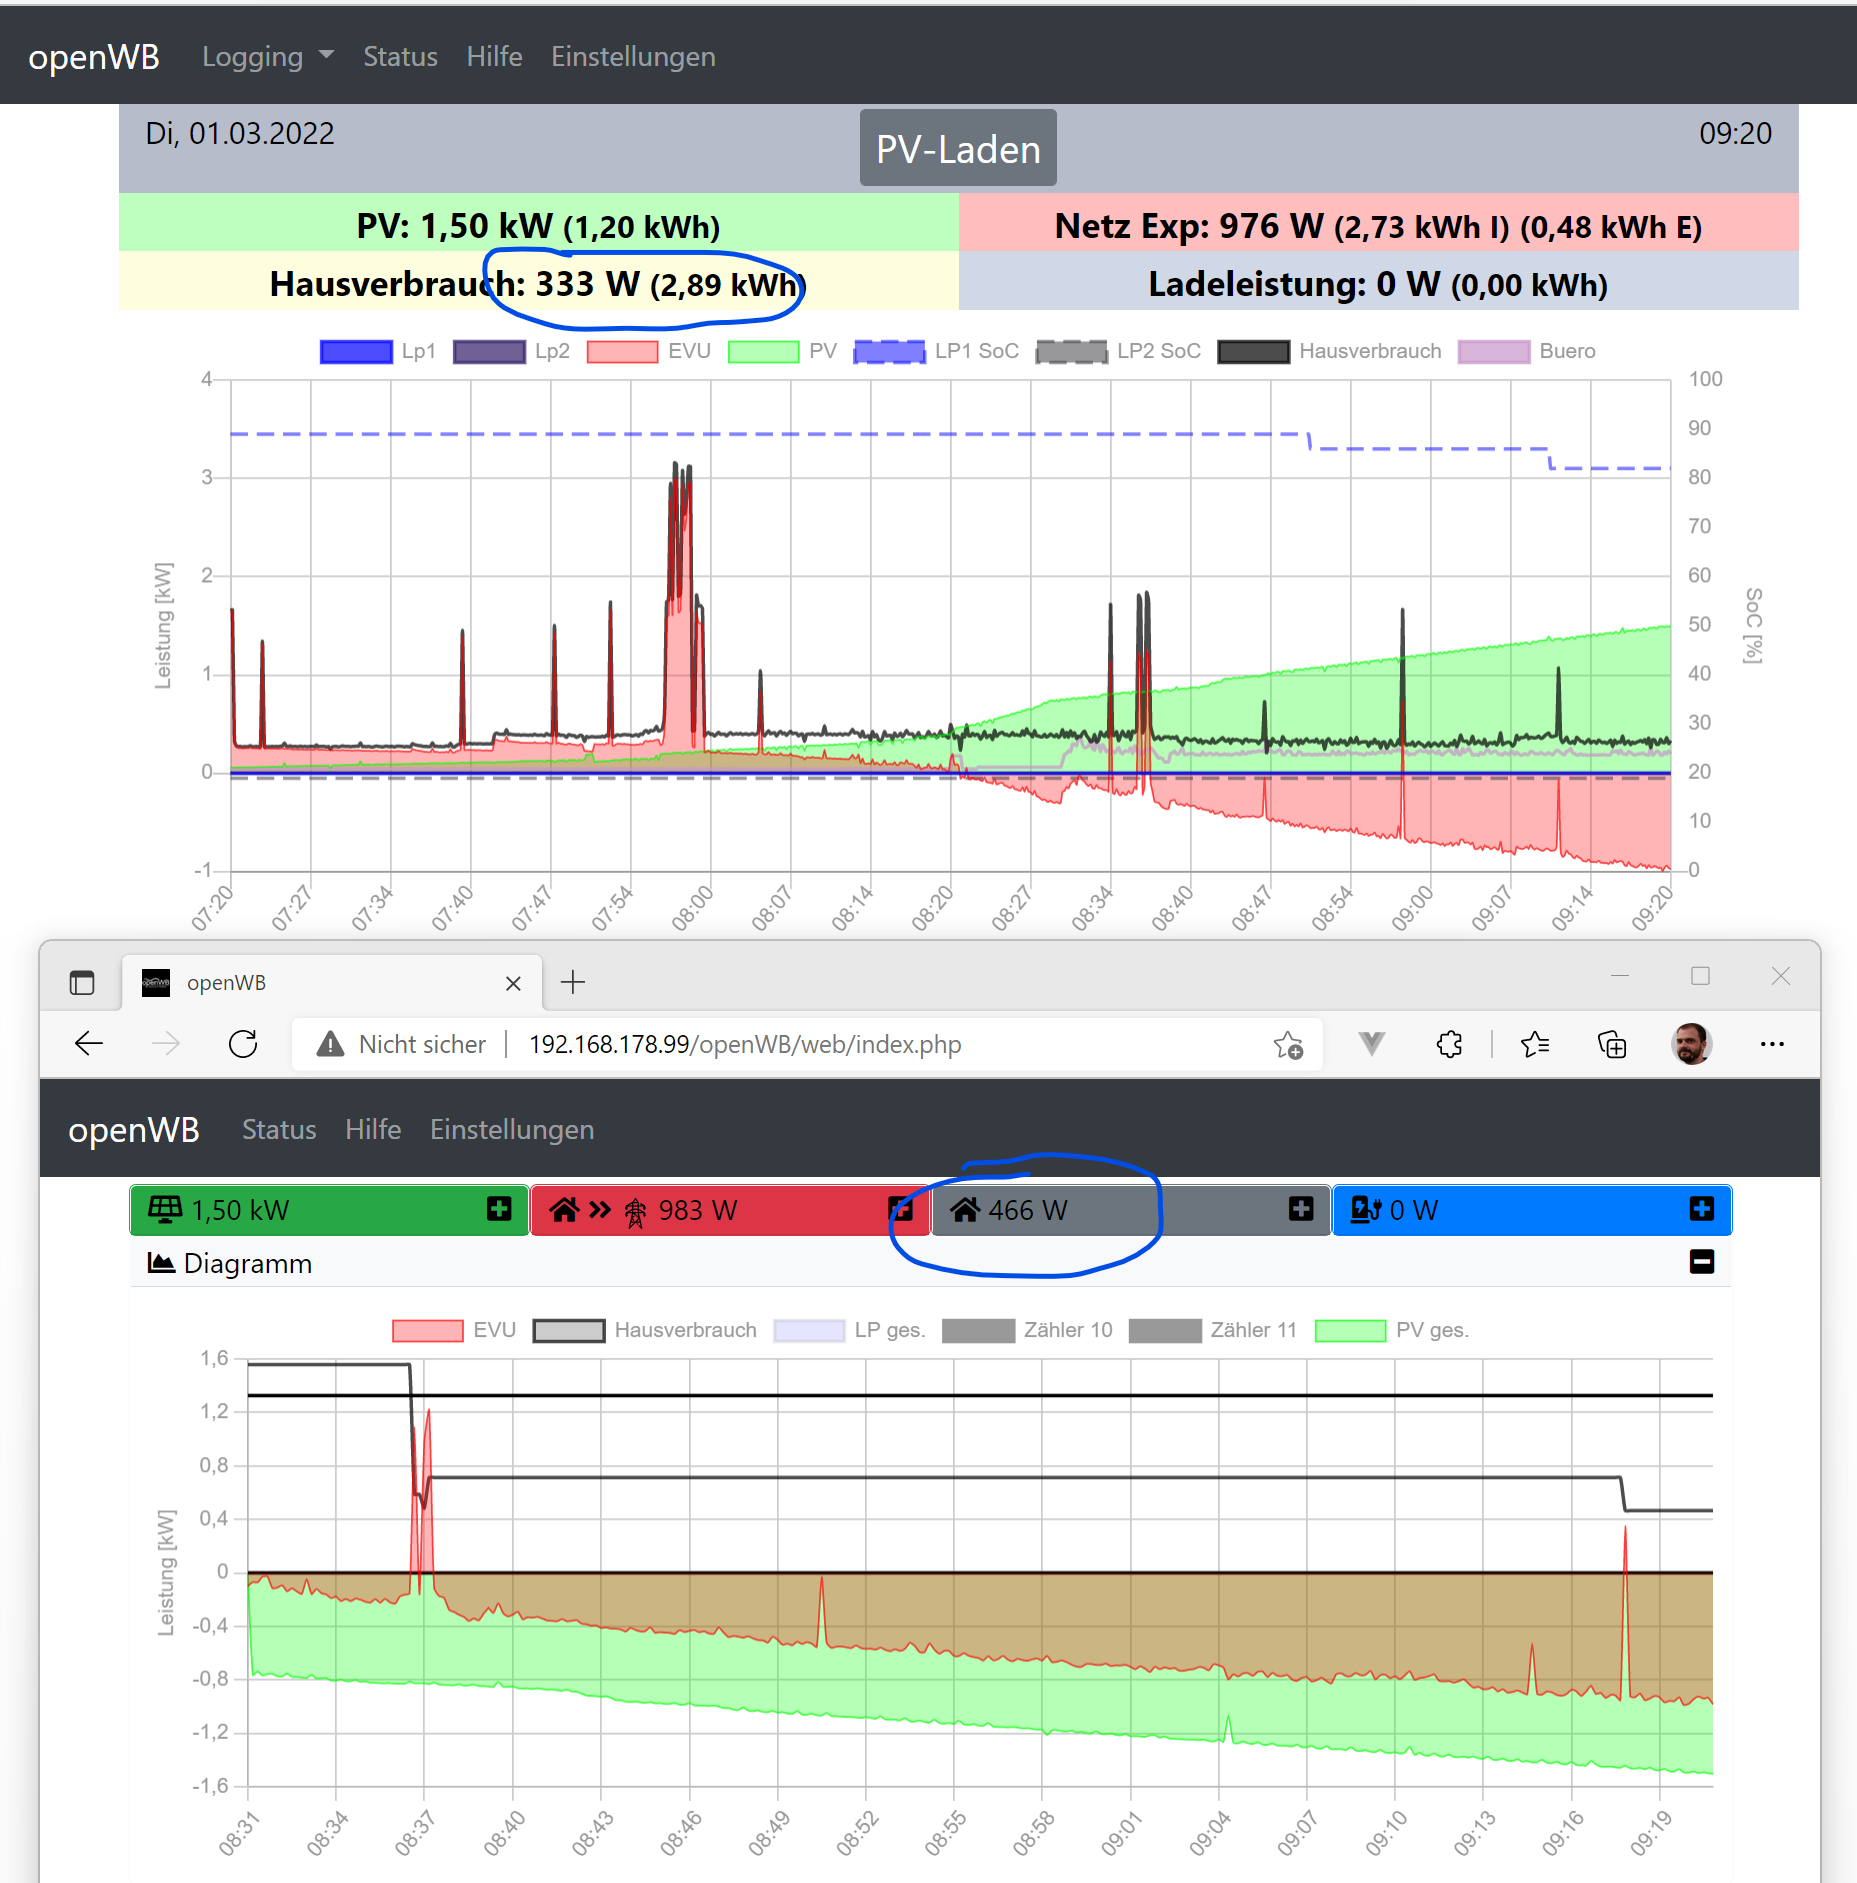
Task: Click the openWB favicon on the tab
Action: 155,982
